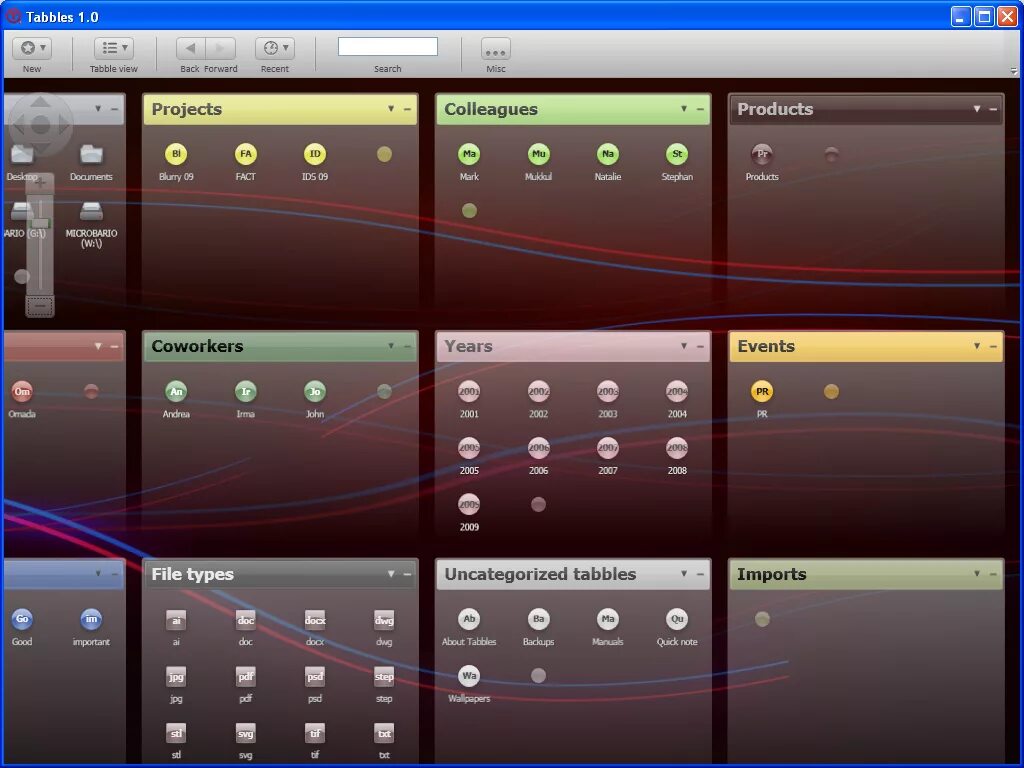1024x768 pixels.
Task: Open the Products tabble icon
Action: pos(761,155)
